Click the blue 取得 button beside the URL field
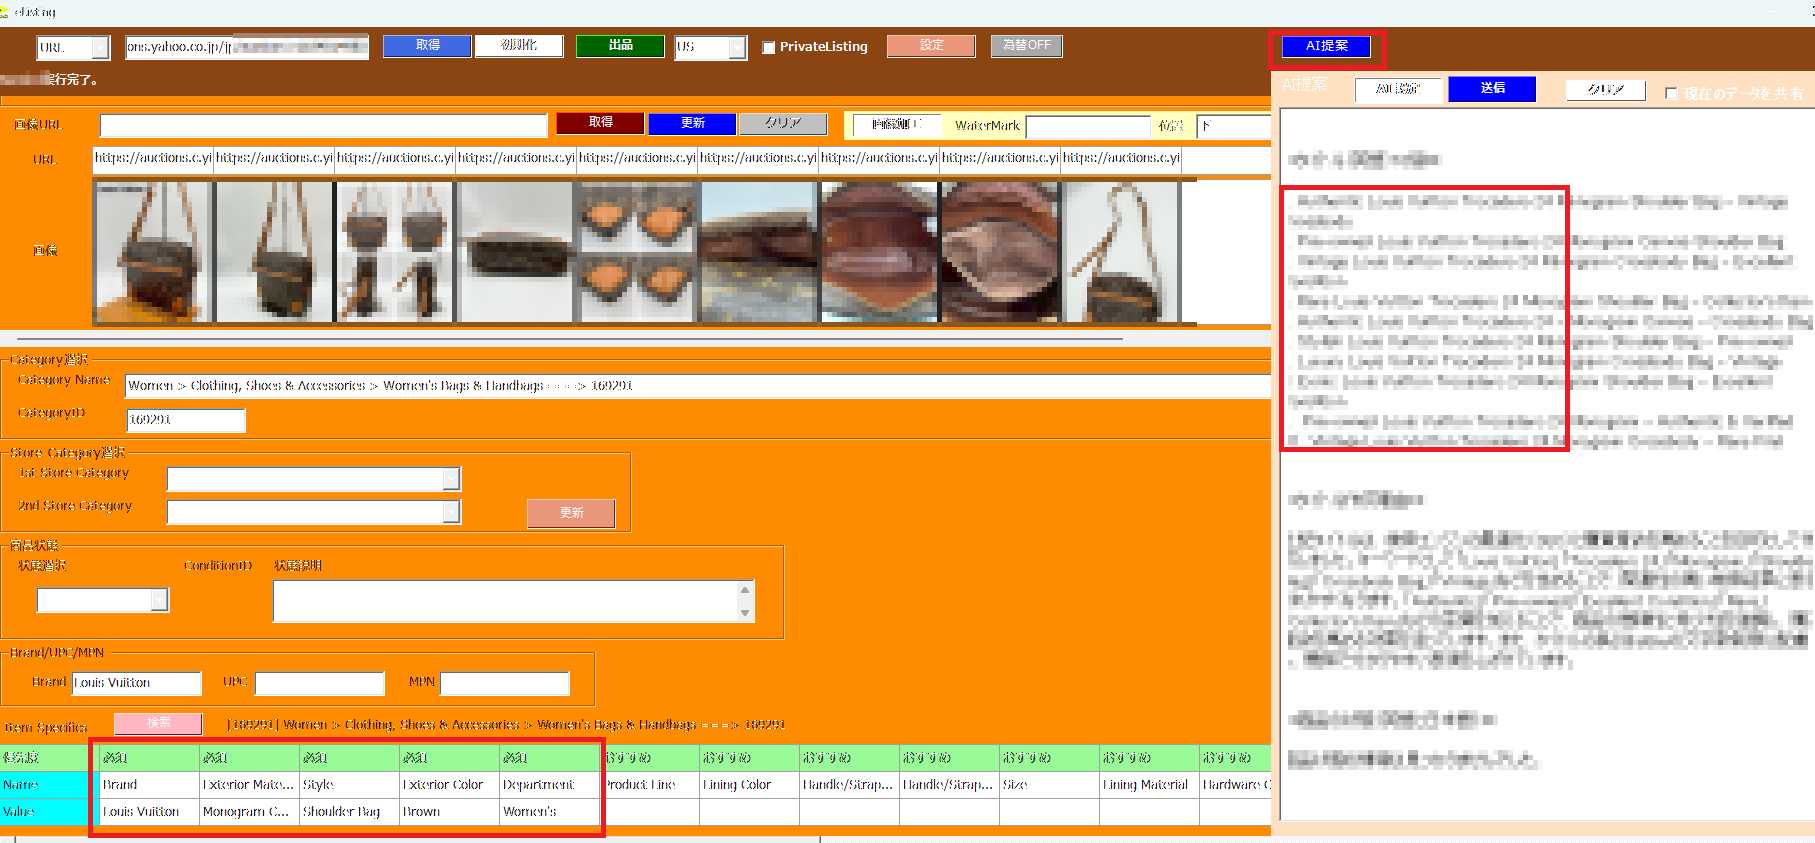The height and width of the screenshot is (843, 1815). click(x=427, y=46)
